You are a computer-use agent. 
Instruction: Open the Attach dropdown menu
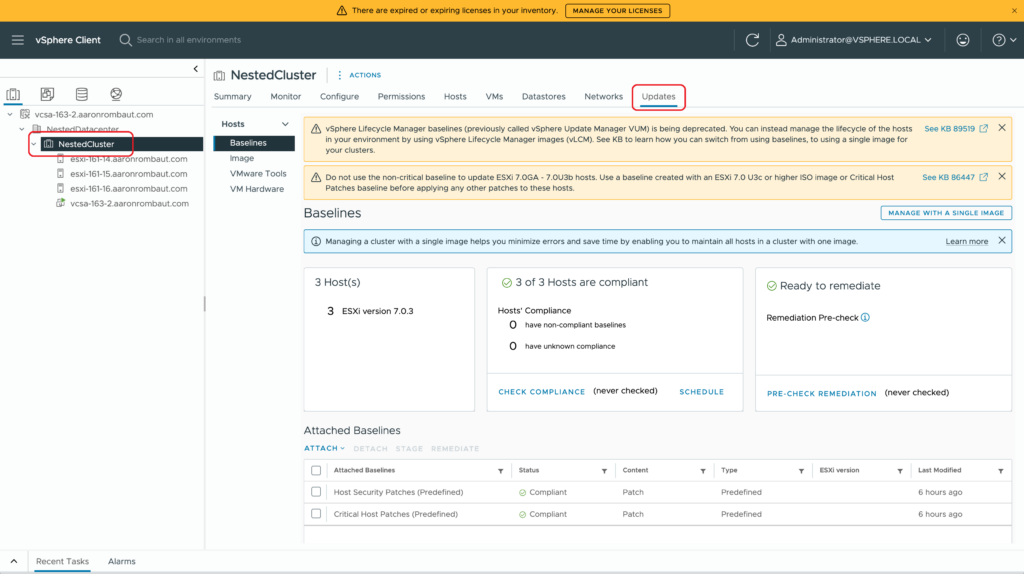click(x=324, y=449)
